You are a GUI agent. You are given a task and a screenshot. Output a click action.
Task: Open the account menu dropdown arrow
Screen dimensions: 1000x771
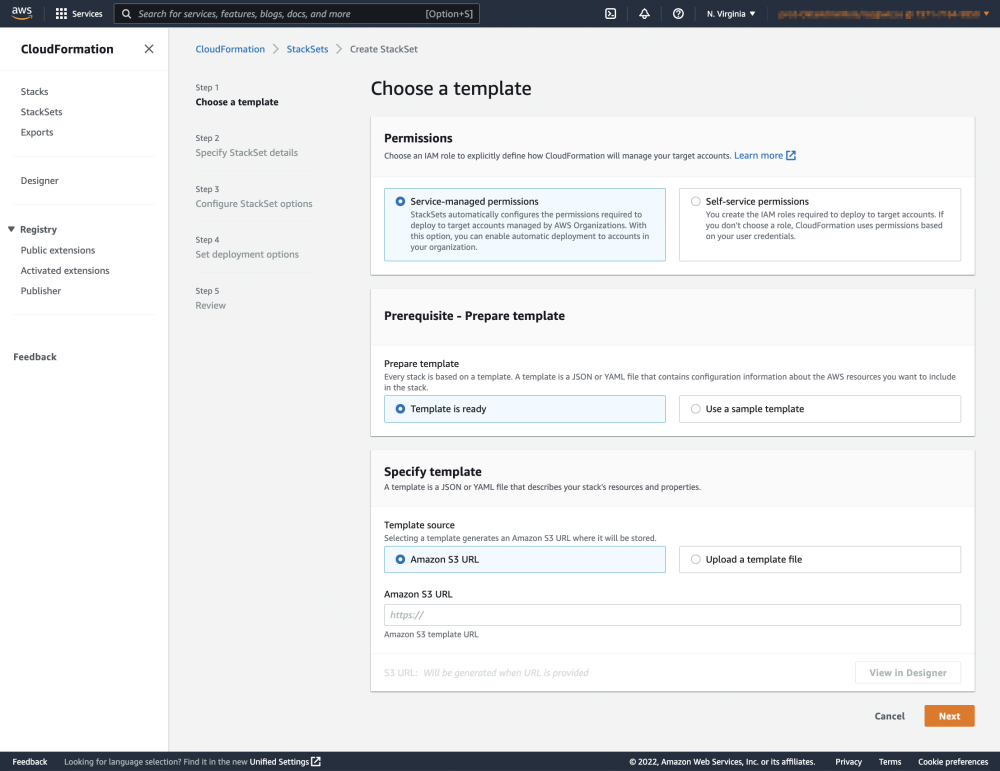[x=986, y=13]
